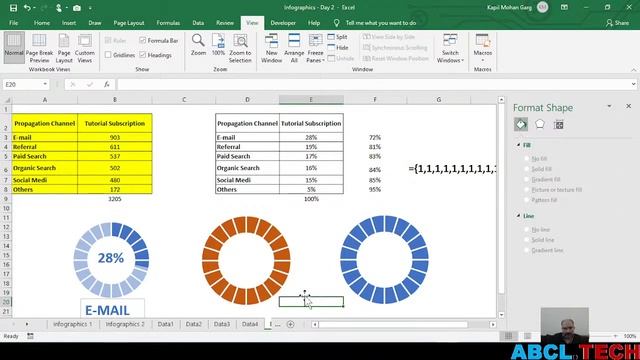Select No fill radio option
Viewport: 640px width, 360px height.
point(527,158)
